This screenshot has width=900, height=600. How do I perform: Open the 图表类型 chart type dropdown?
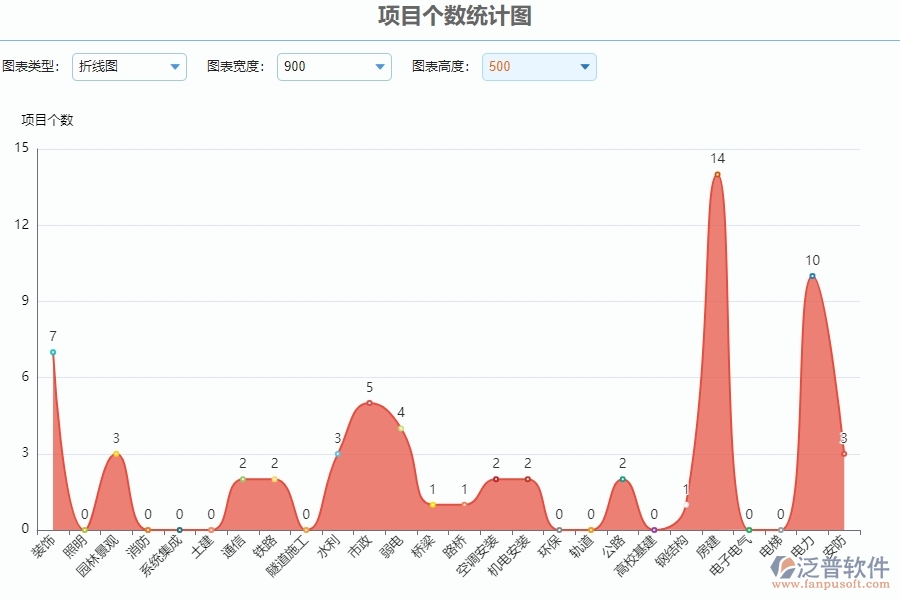[130, 67]
